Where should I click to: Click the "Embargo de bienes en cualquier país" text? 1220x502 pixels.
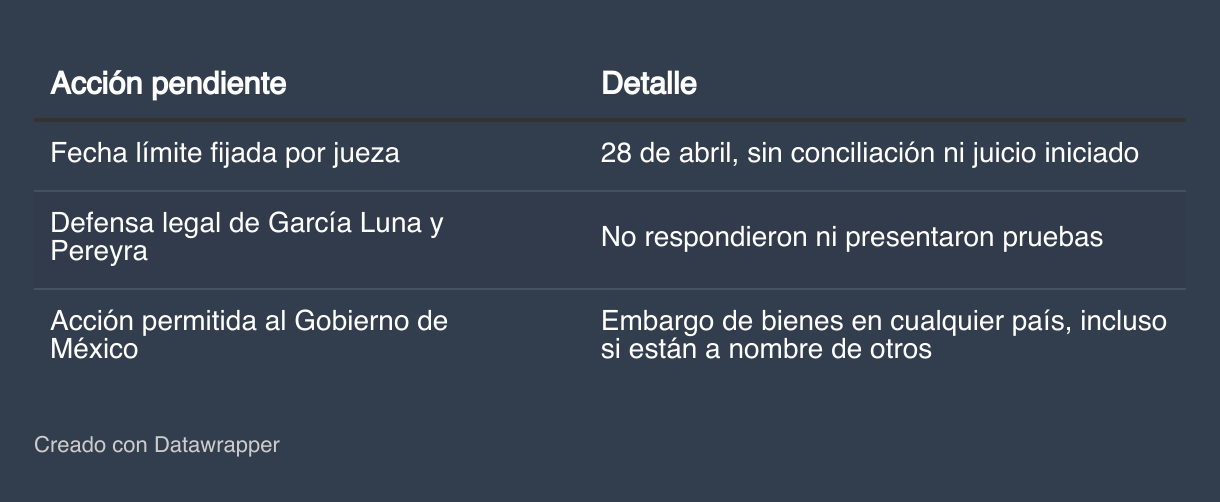click(x=828, y=322)
